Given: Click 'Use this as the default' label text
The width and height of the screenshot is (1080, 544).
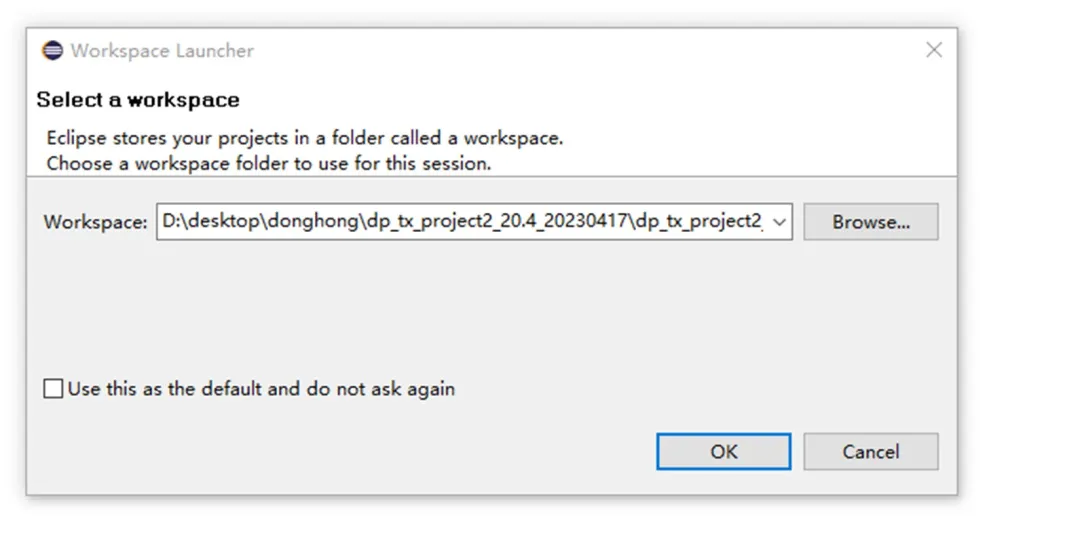Looking at the screenshot, I should pos(261,389).
